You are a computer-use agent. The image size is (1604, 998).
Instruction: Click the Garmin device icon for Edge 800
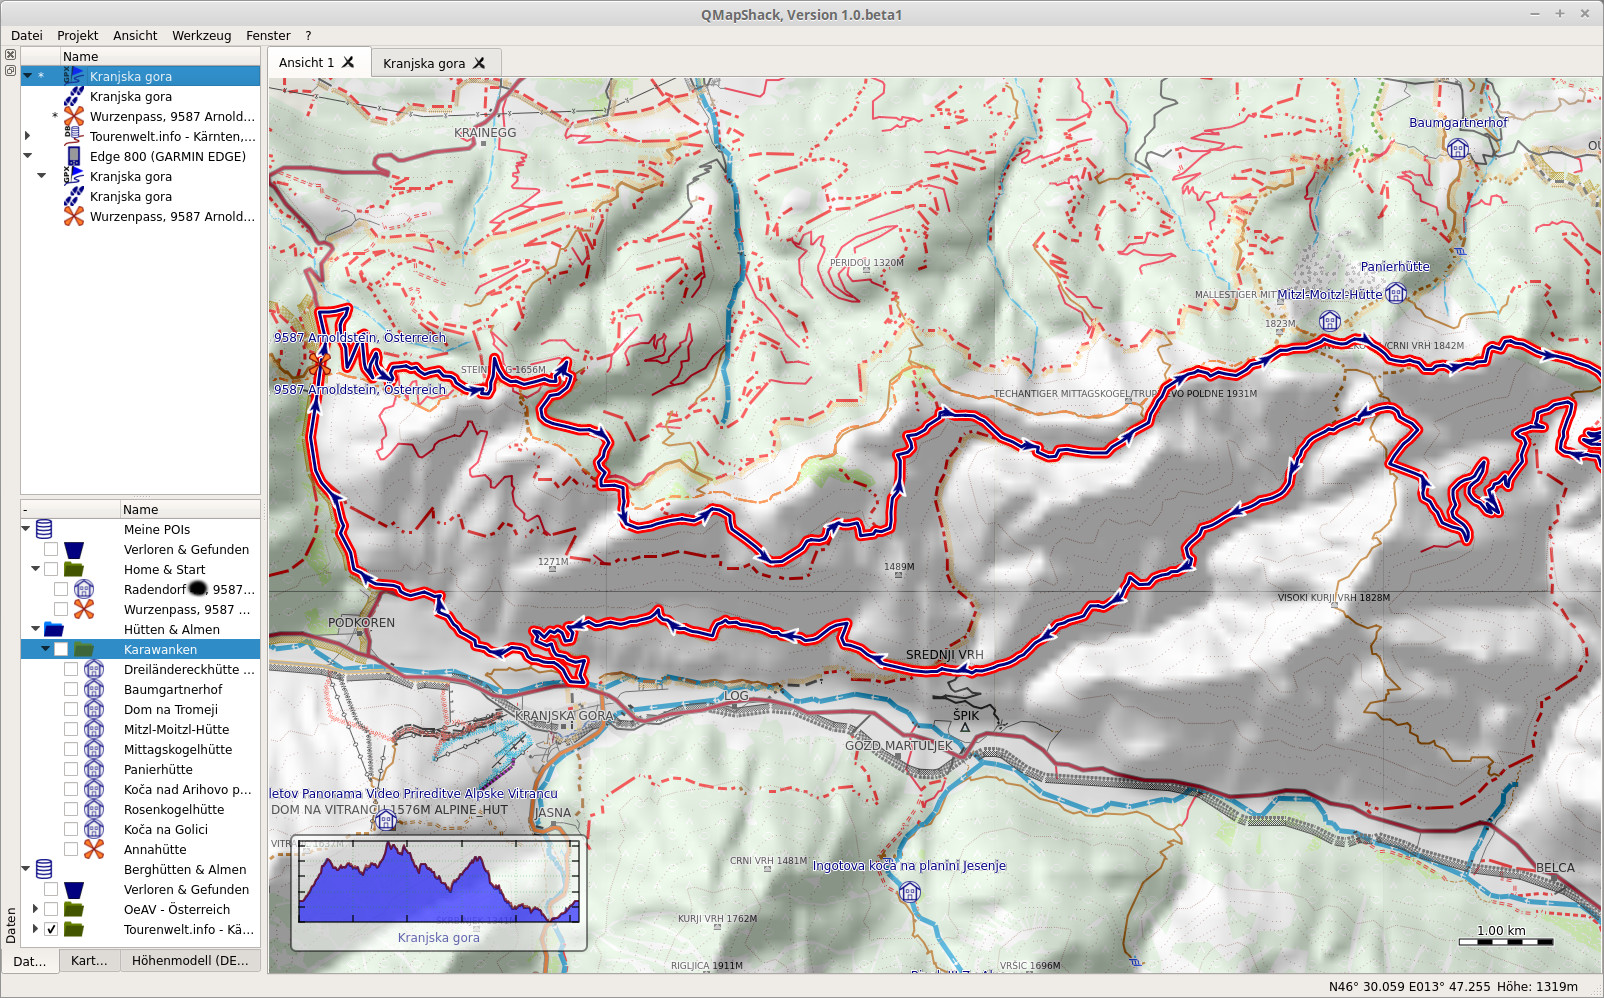click(74, 156)
